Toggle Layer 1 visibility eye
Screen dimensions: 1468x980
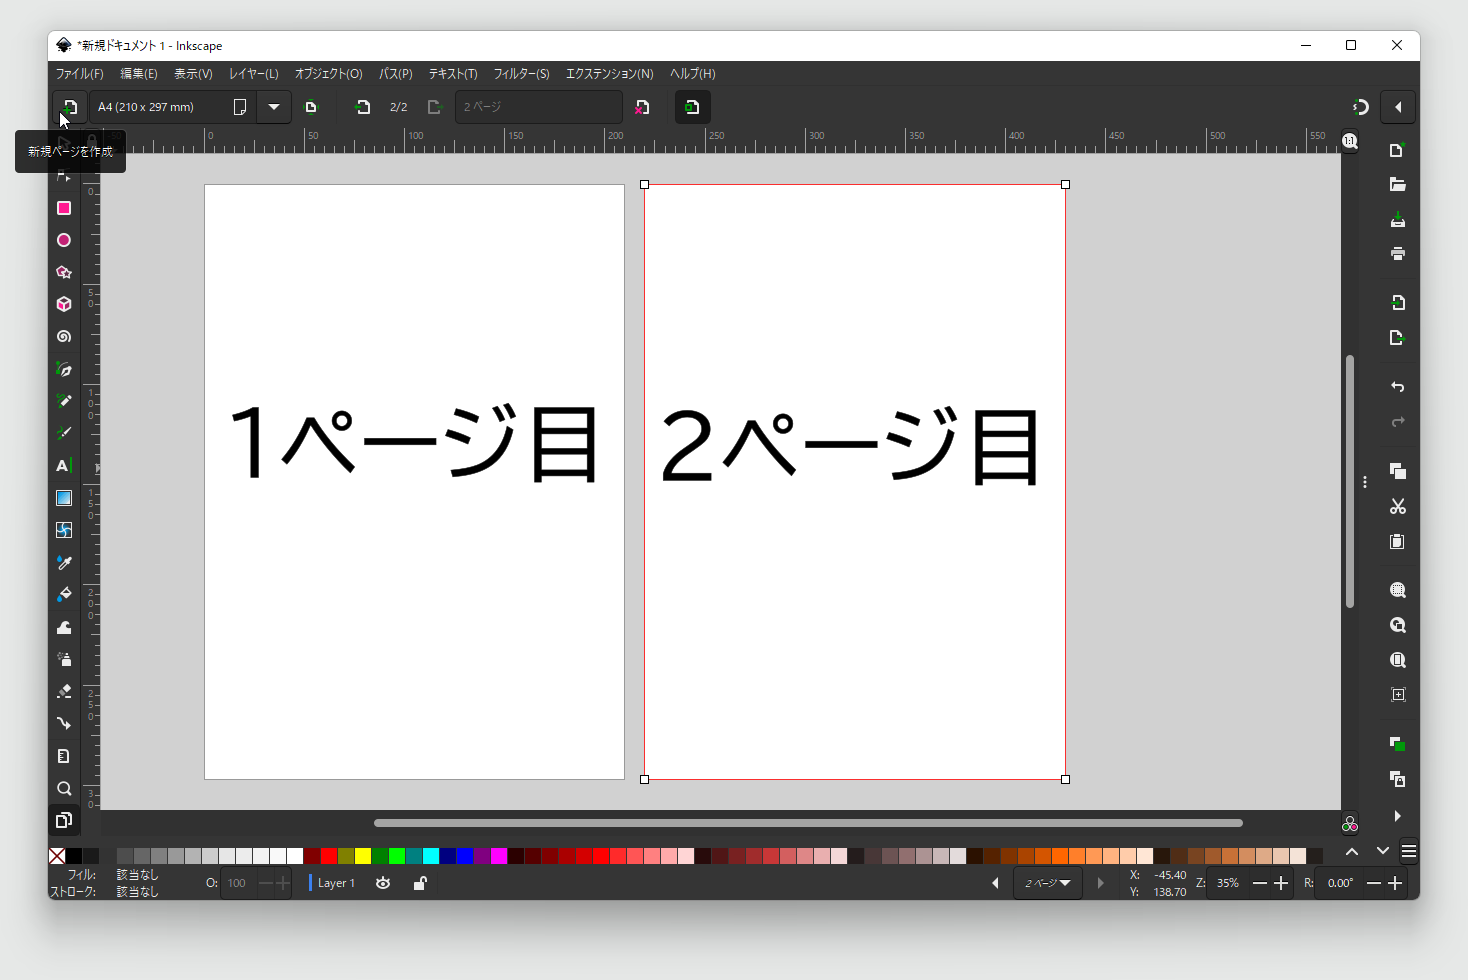383,883
